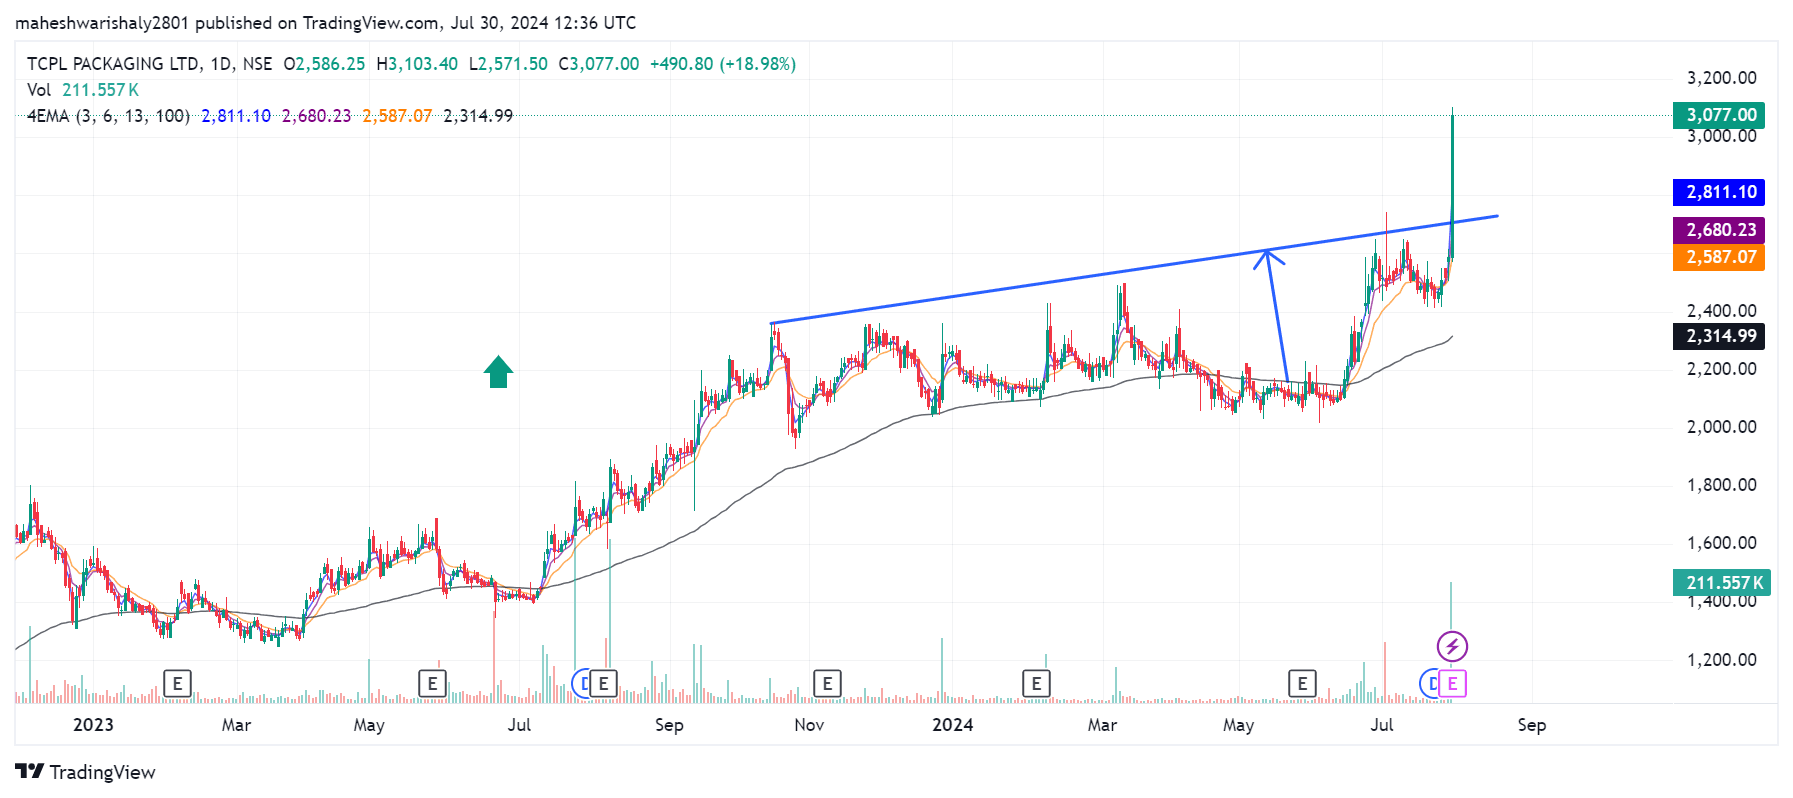This screenshot has height=798, width=1793.
Task: Click the published on TradingView.com header text
Action: pos(316,23)
